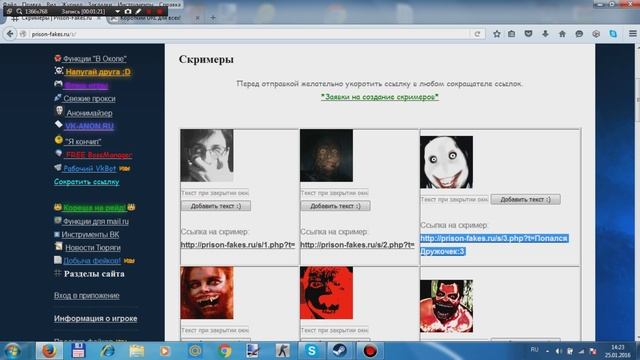Image resolution: width=640 pixels, height=360 pixels.
Task: Show hidden system tray icons
Action: pos(547,351)
